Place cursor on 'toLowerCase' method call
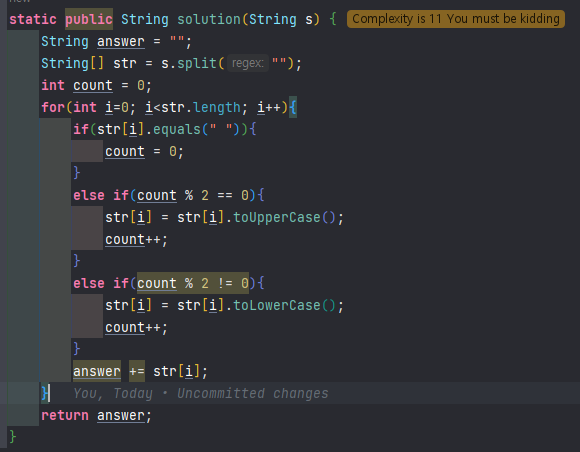The image size is (580, 452). point(277,306)
